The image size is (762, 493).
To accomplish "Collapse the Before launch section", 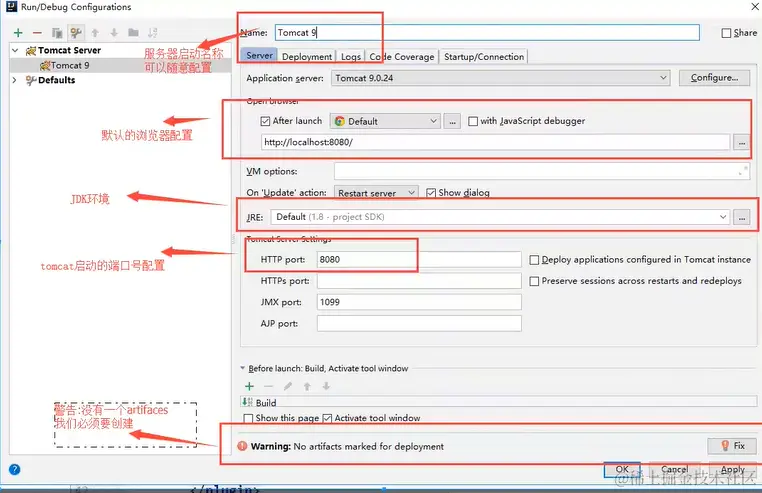I will tap(242, 368).
